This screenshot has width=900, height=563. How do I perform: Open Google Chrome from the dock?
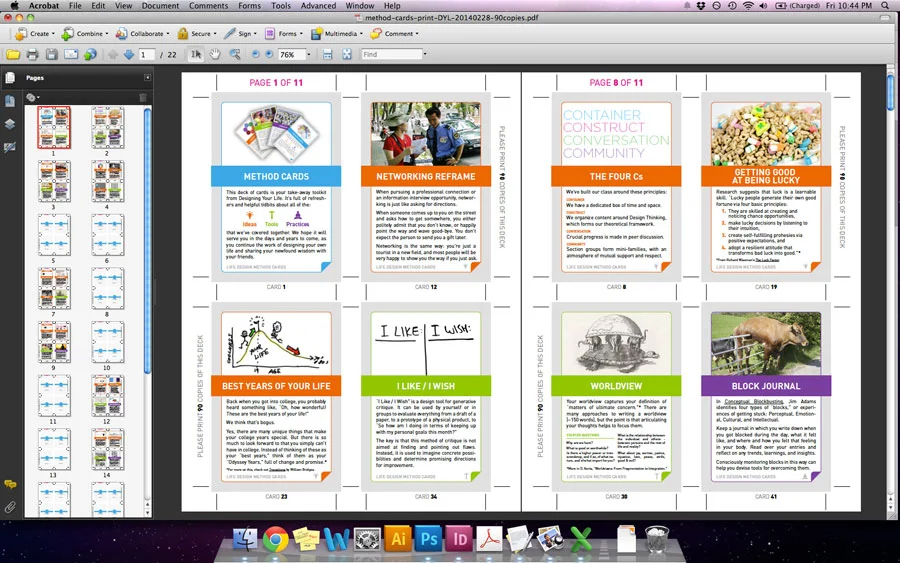[x=276, y=539]
